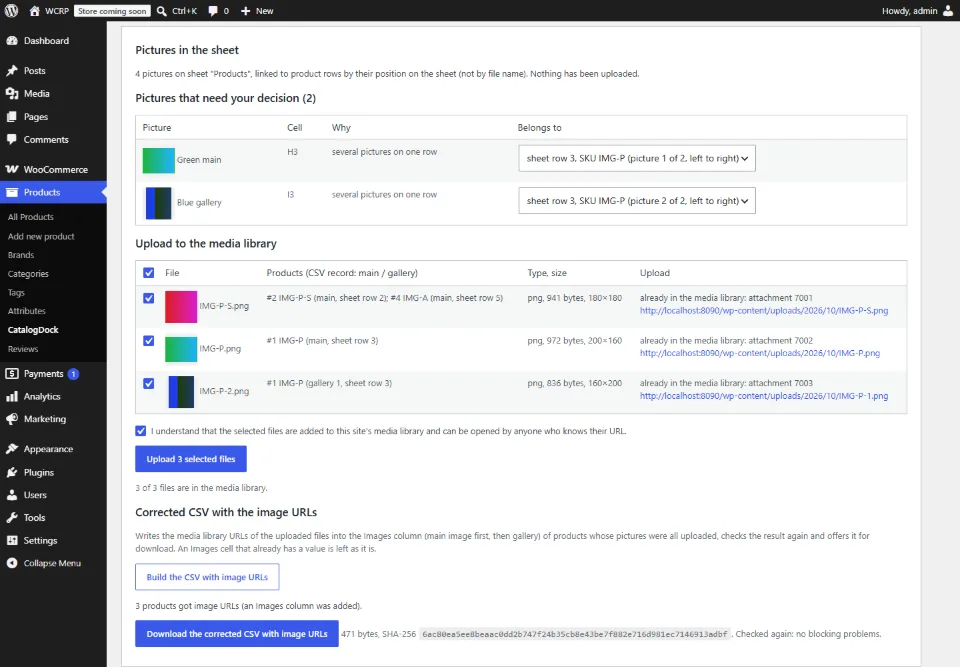The height and width of the screenshot is (667, 960).
Task: Click the SHA-256 hash code text
Action: point(575,634)
